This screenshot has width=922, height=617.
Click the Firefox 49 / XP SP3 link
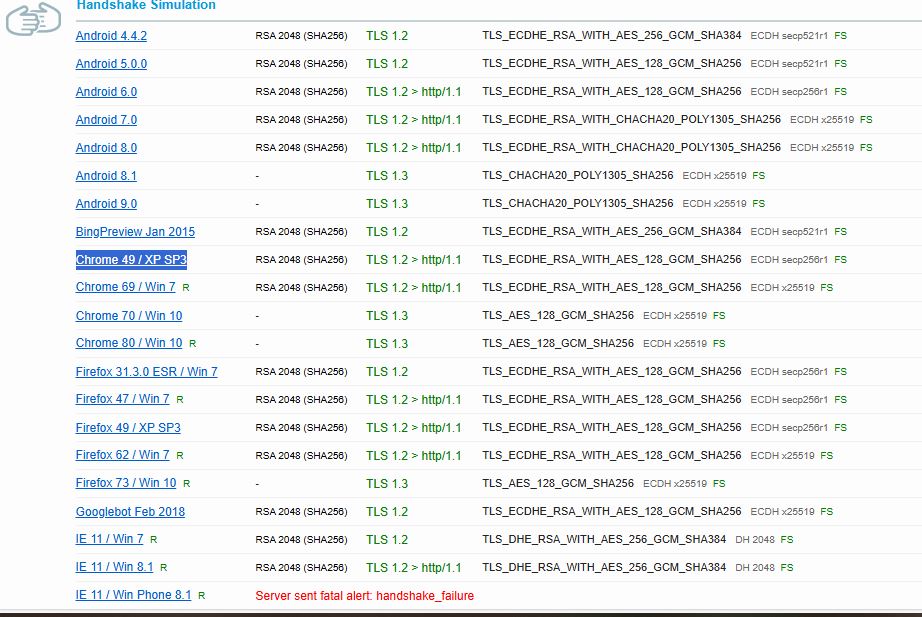click(128, 428)
